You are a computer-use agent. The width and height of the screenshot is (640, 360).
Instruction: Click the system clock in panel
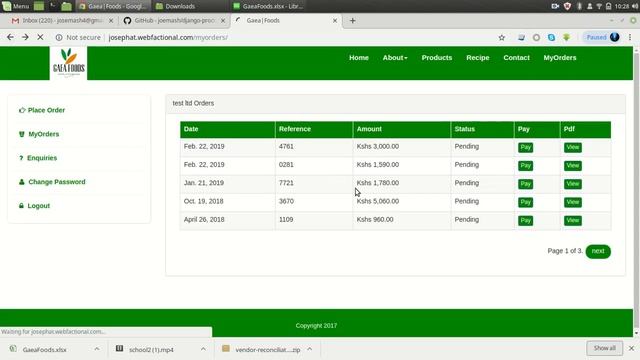(622, 6)
